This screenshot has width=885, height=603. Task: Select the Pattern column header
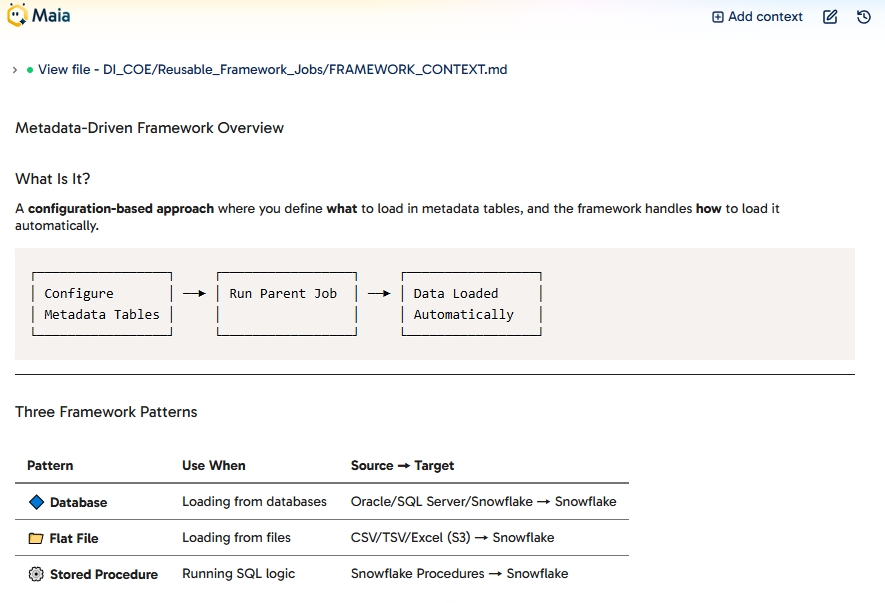(50, 465)
